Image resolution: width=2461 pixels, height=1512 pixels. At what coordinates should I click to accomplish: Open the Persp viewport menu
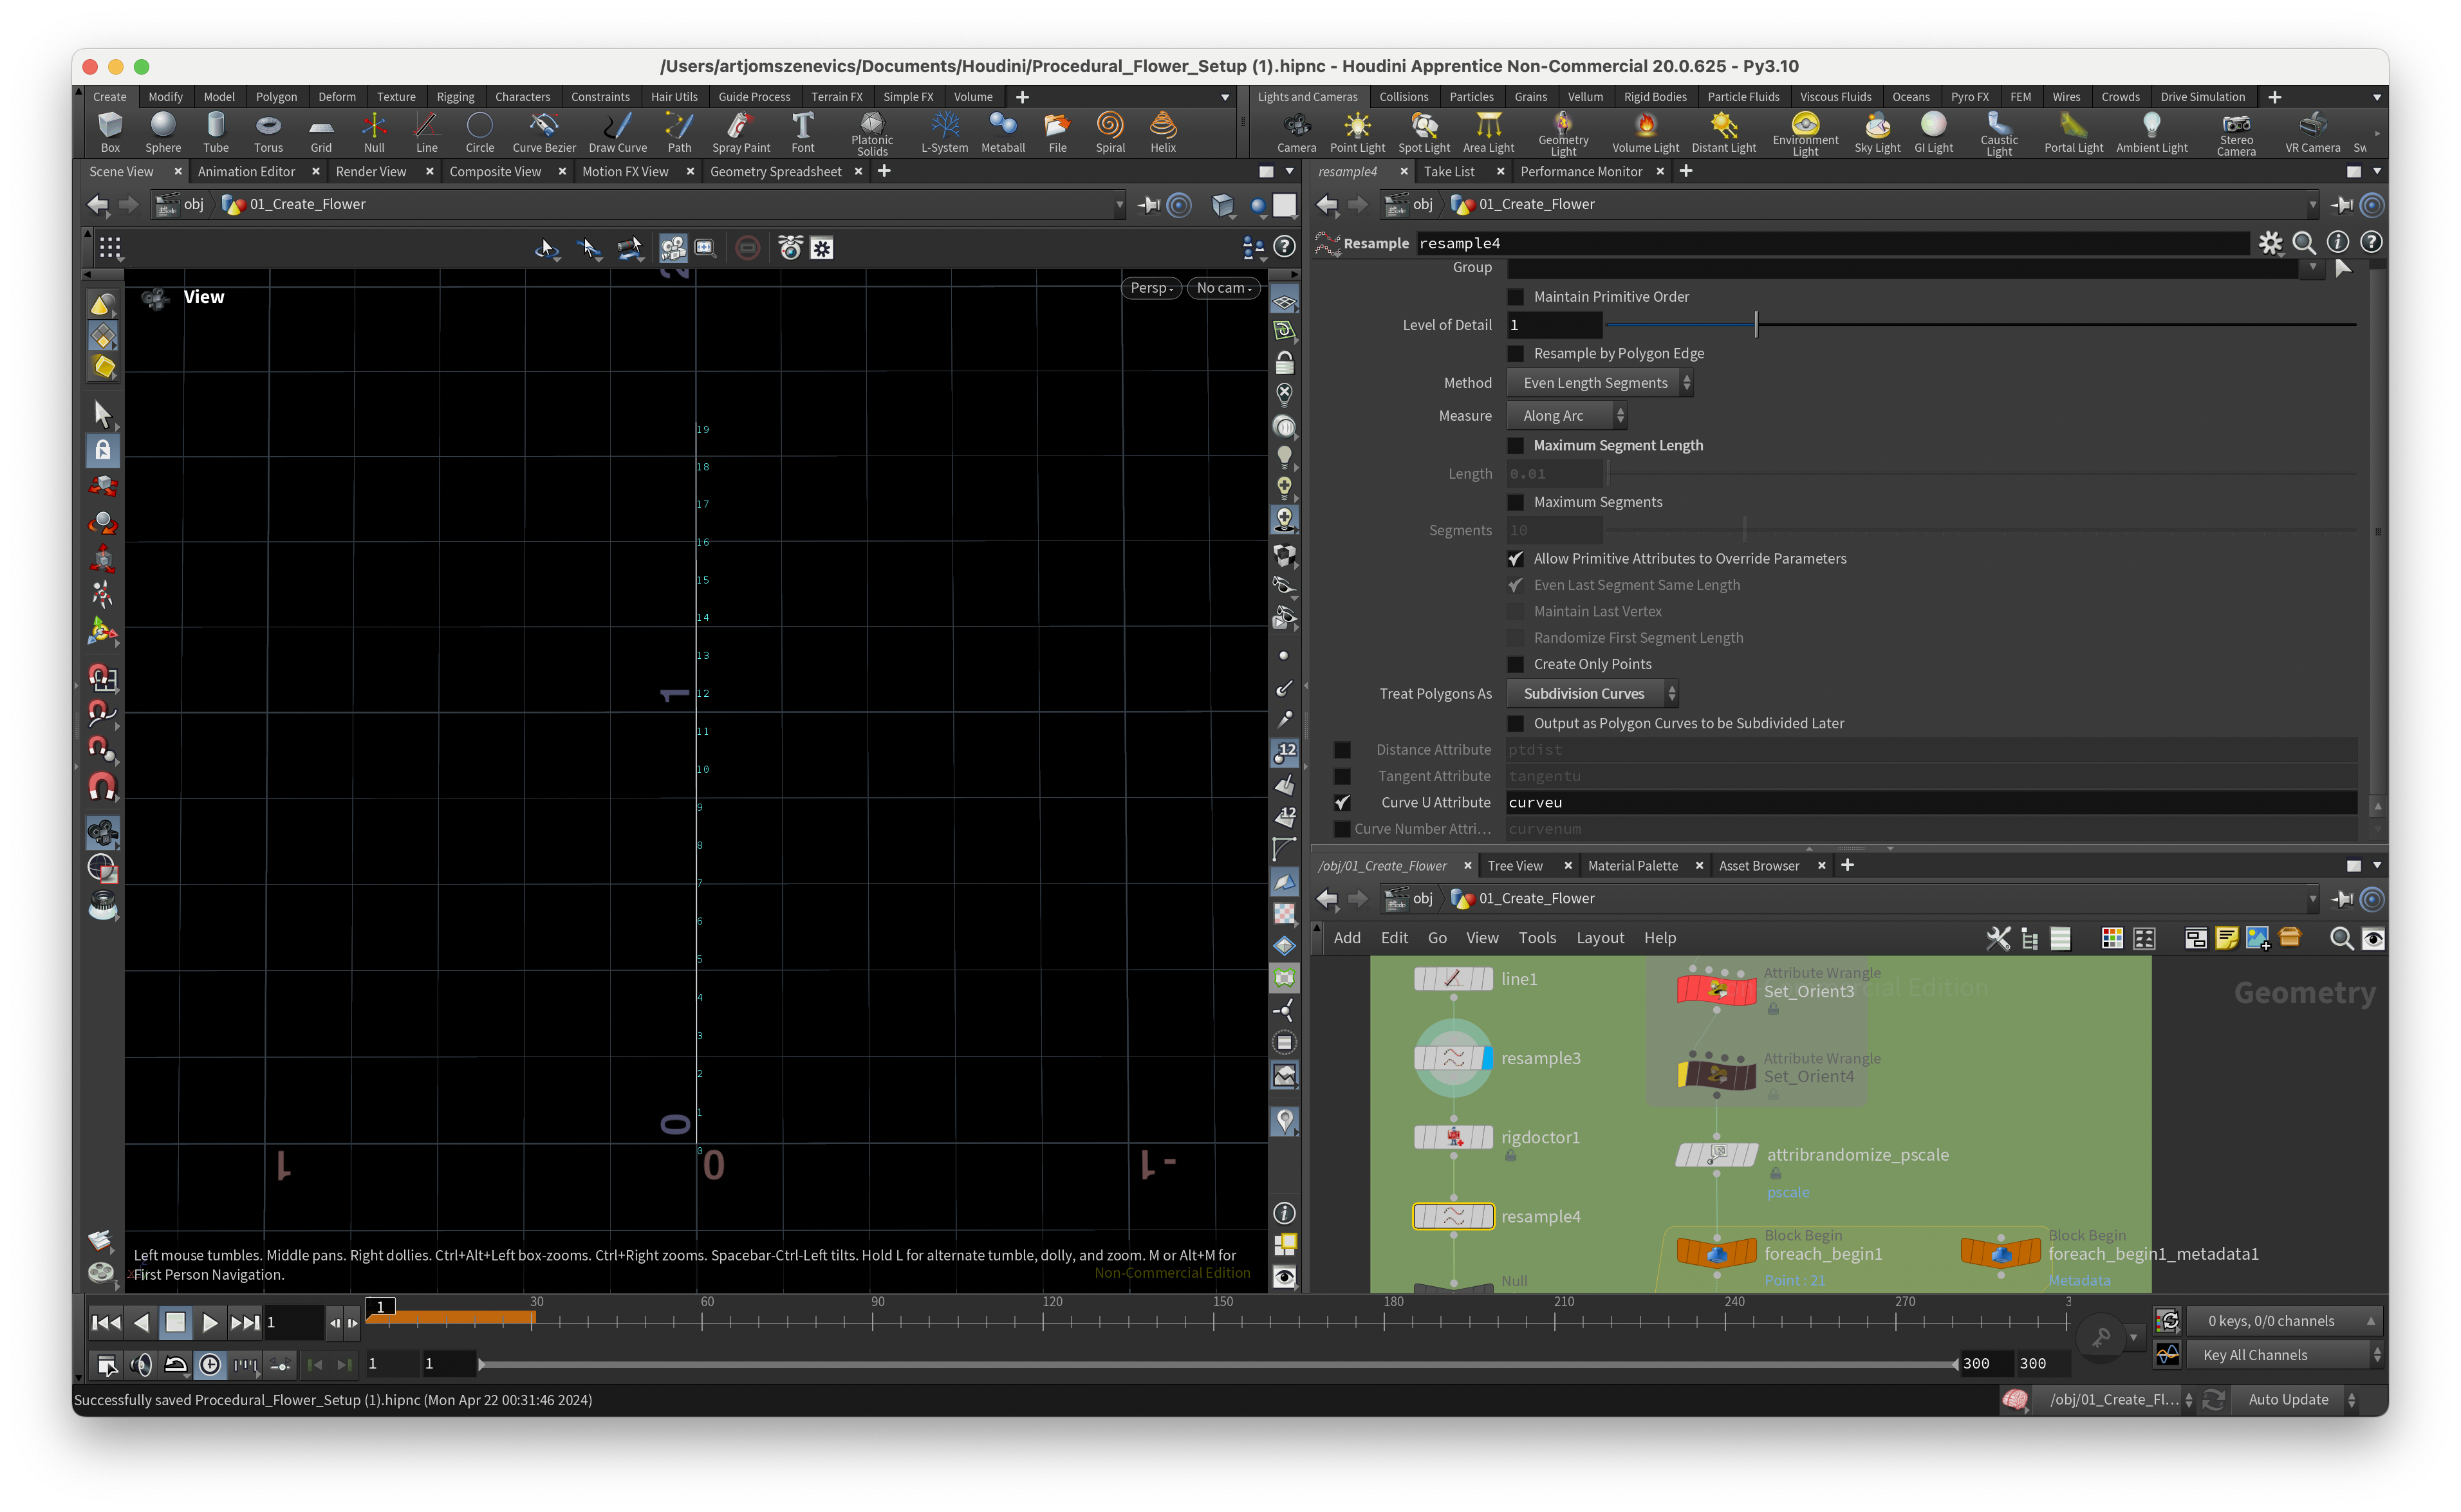(x=1151, y=288)
